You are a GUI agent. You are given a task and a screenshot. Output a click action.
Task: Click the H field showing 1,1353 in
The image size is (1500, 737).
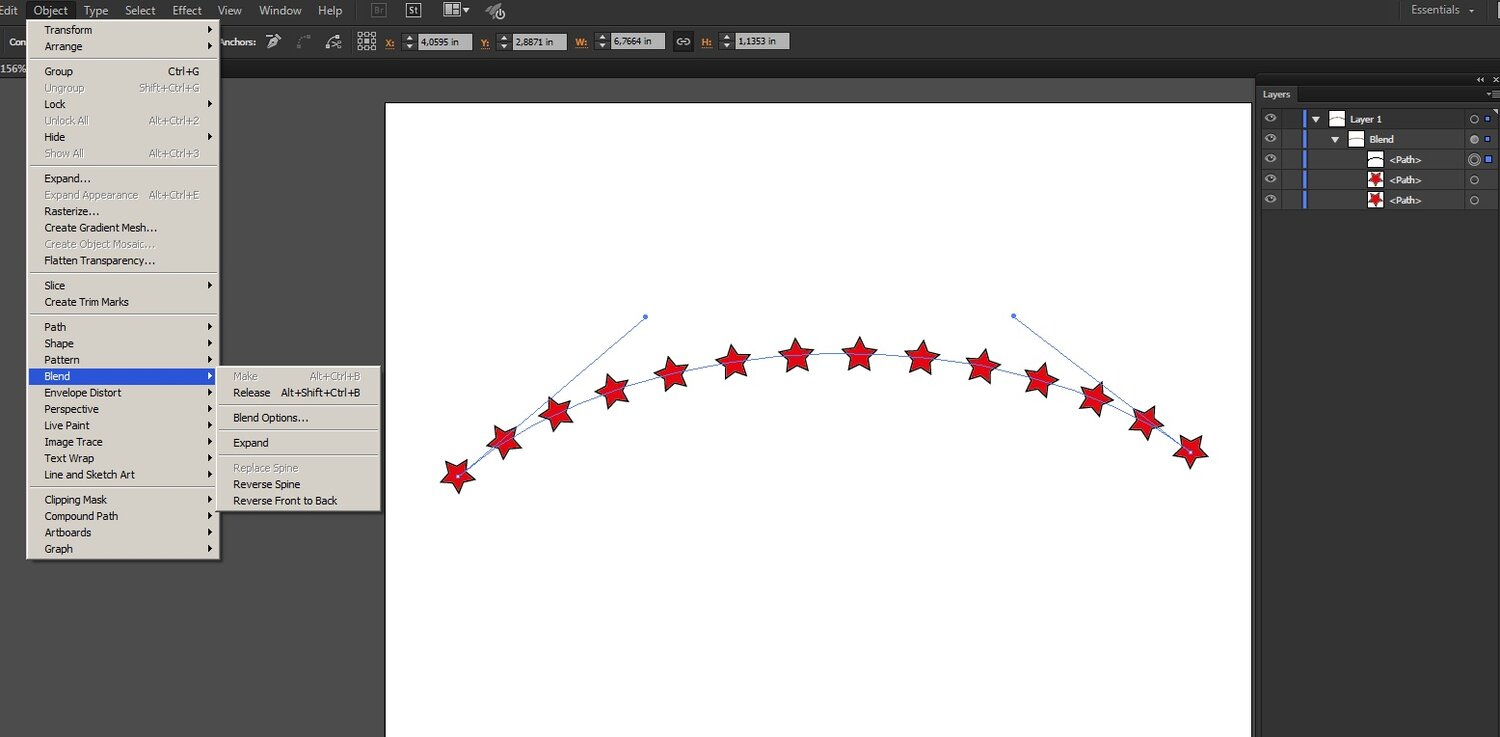[762, 42]
